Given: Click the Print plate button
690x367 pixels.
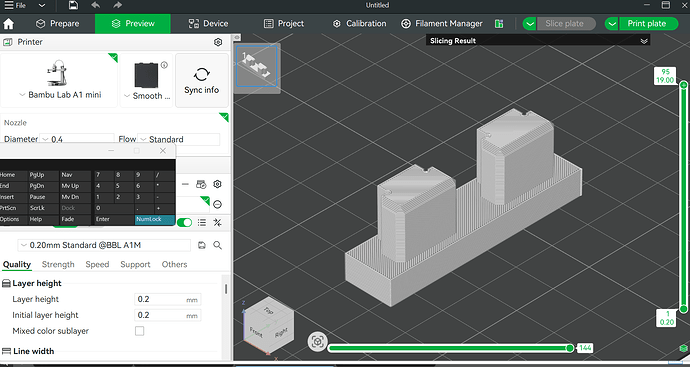Looking at the screenshot, I should (x=648, y=24).
